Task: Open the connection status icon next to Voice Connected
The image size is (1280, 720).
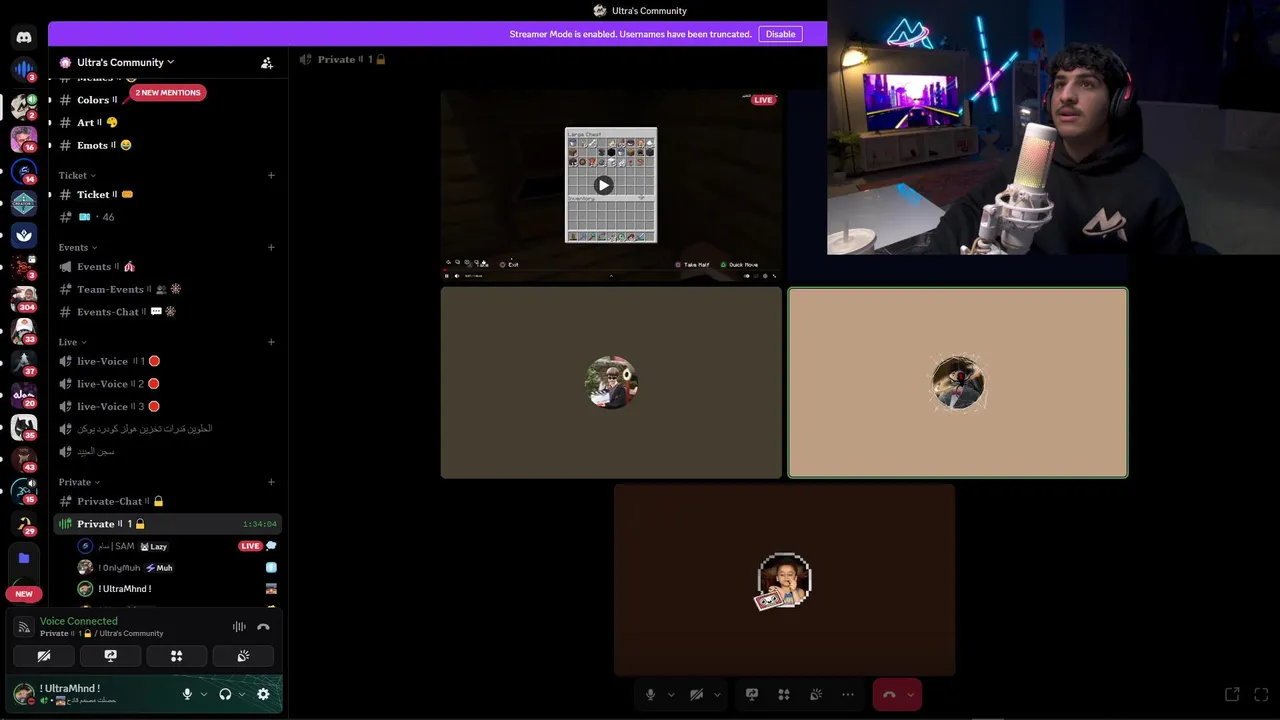Action: coord(24,627)
